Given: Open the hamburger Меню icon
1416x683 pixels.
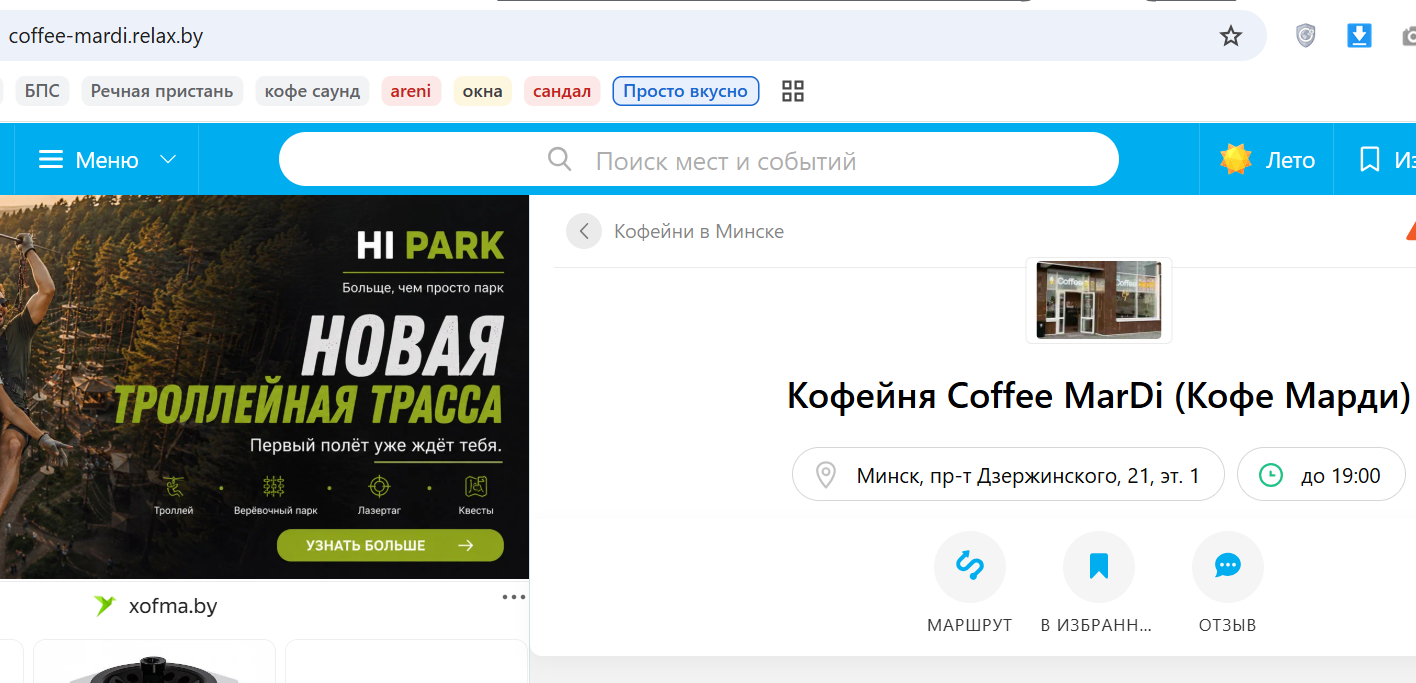Looking at the screenshot, I should point(51,160).
